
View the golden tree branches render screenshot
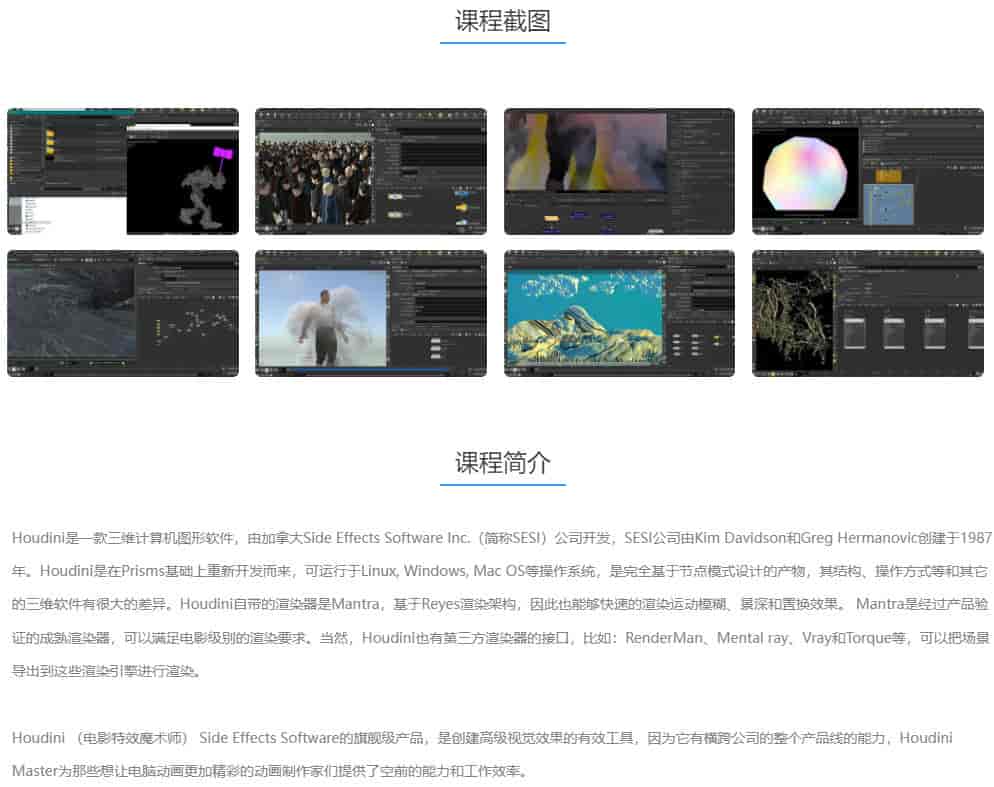(x=866, y=313)
